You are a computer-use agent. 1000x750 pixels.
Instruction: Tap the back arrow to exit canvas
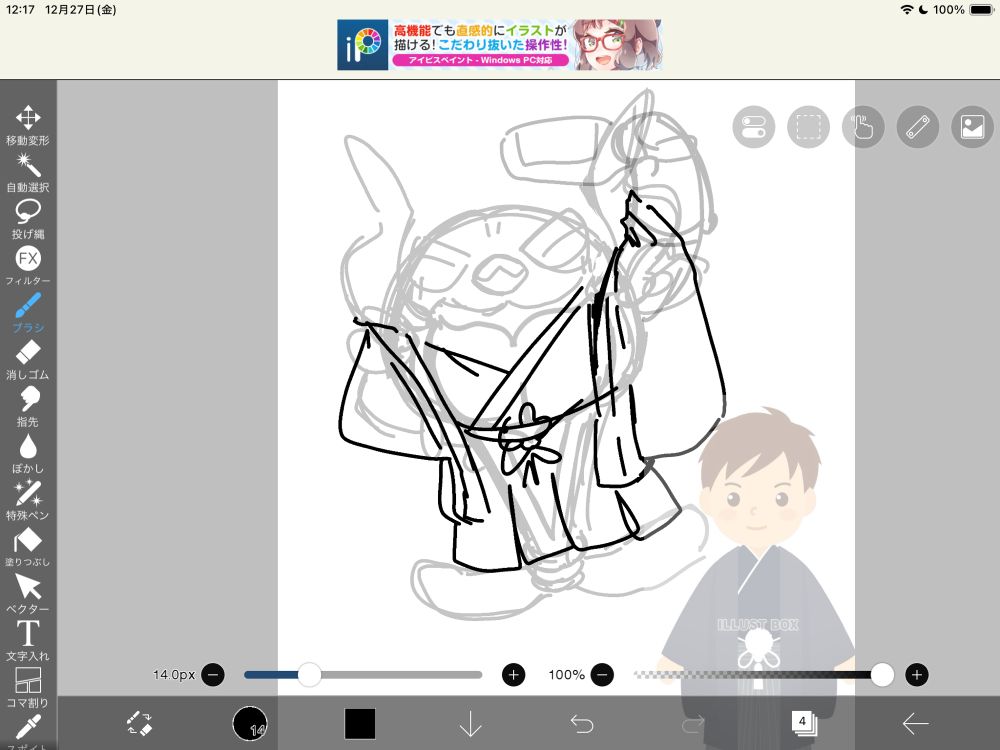tap(915, 724)
